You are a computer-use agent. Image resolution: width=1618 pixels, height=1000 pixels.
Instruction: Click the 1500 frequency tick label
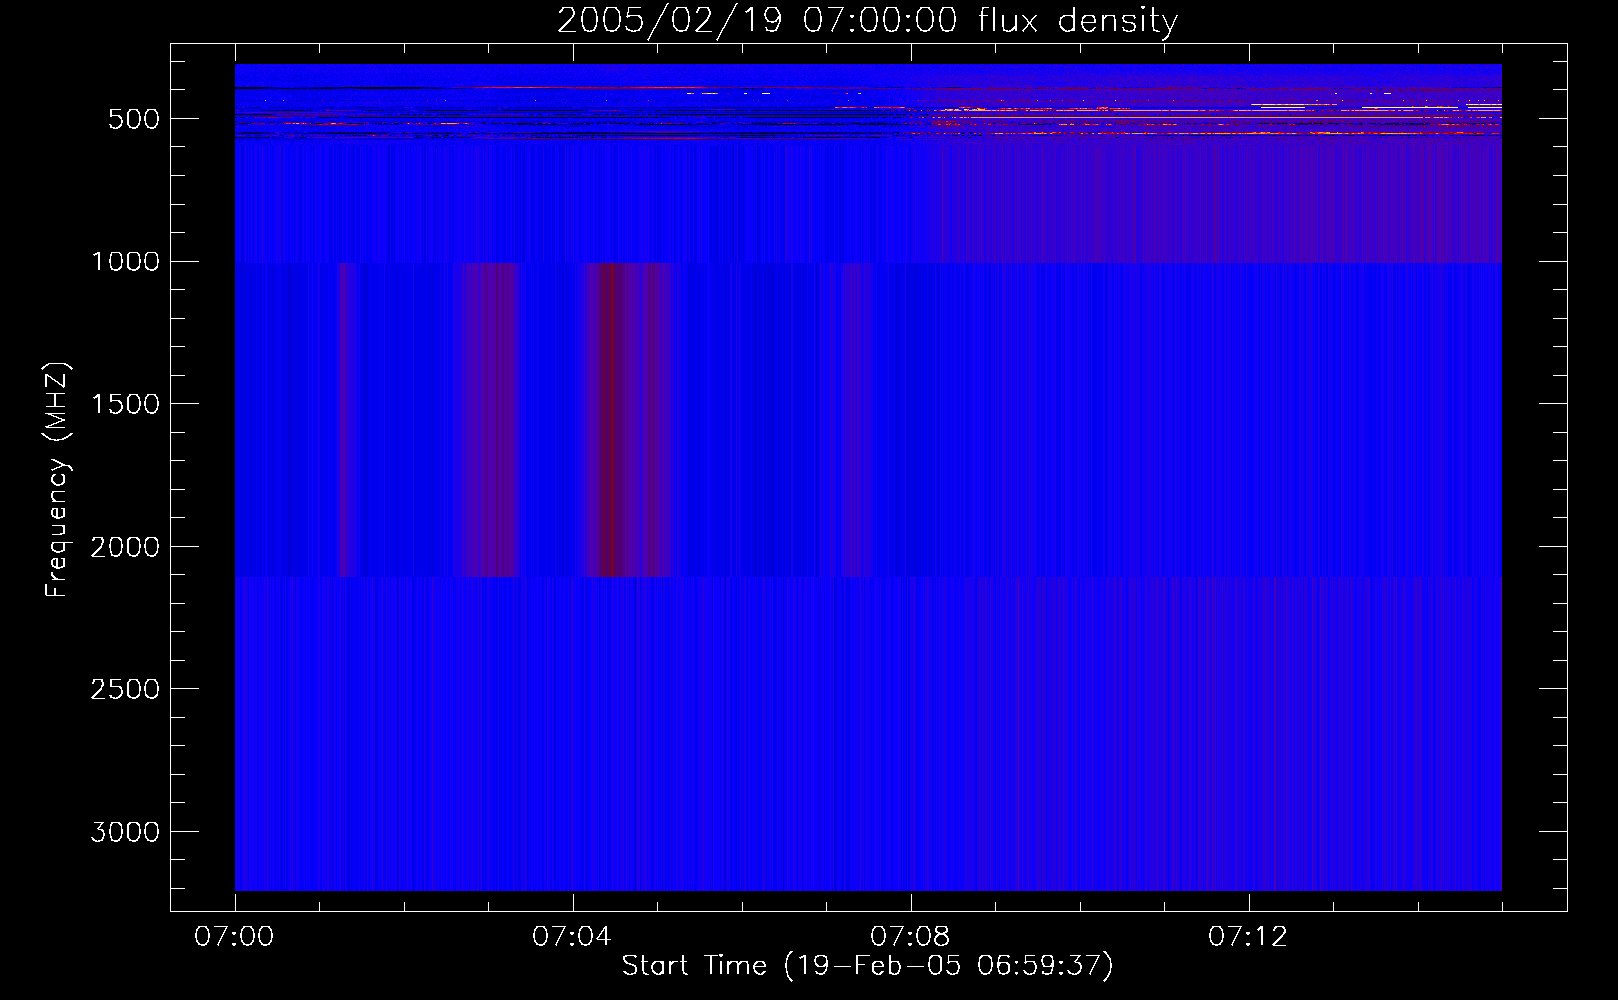point(125,405)
